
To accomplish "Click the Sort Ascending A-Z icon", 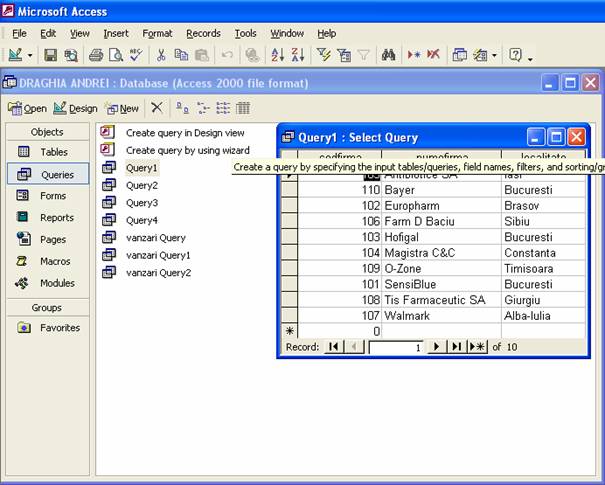I will click(x=277, y=56).
